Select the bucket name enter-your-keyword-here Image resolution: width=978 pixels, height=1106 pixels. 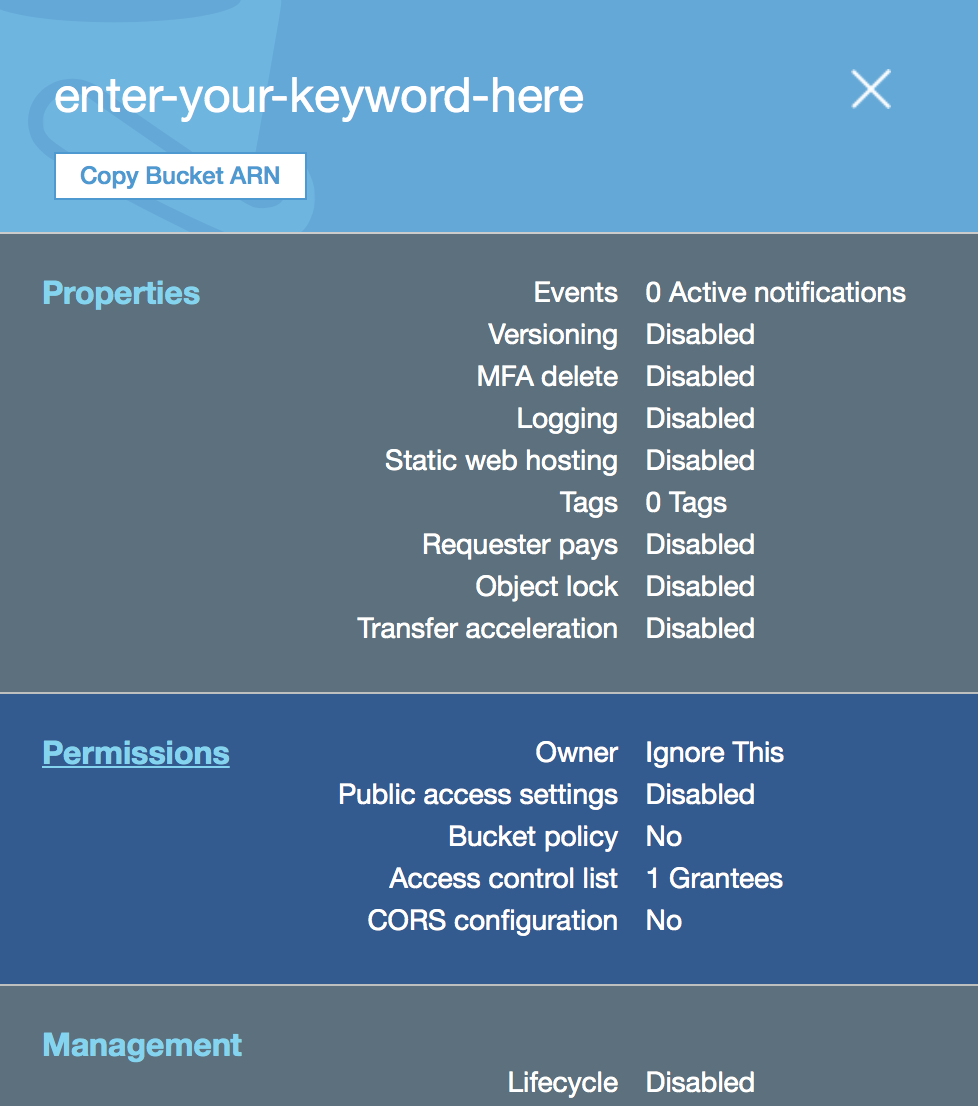(319, 96)
